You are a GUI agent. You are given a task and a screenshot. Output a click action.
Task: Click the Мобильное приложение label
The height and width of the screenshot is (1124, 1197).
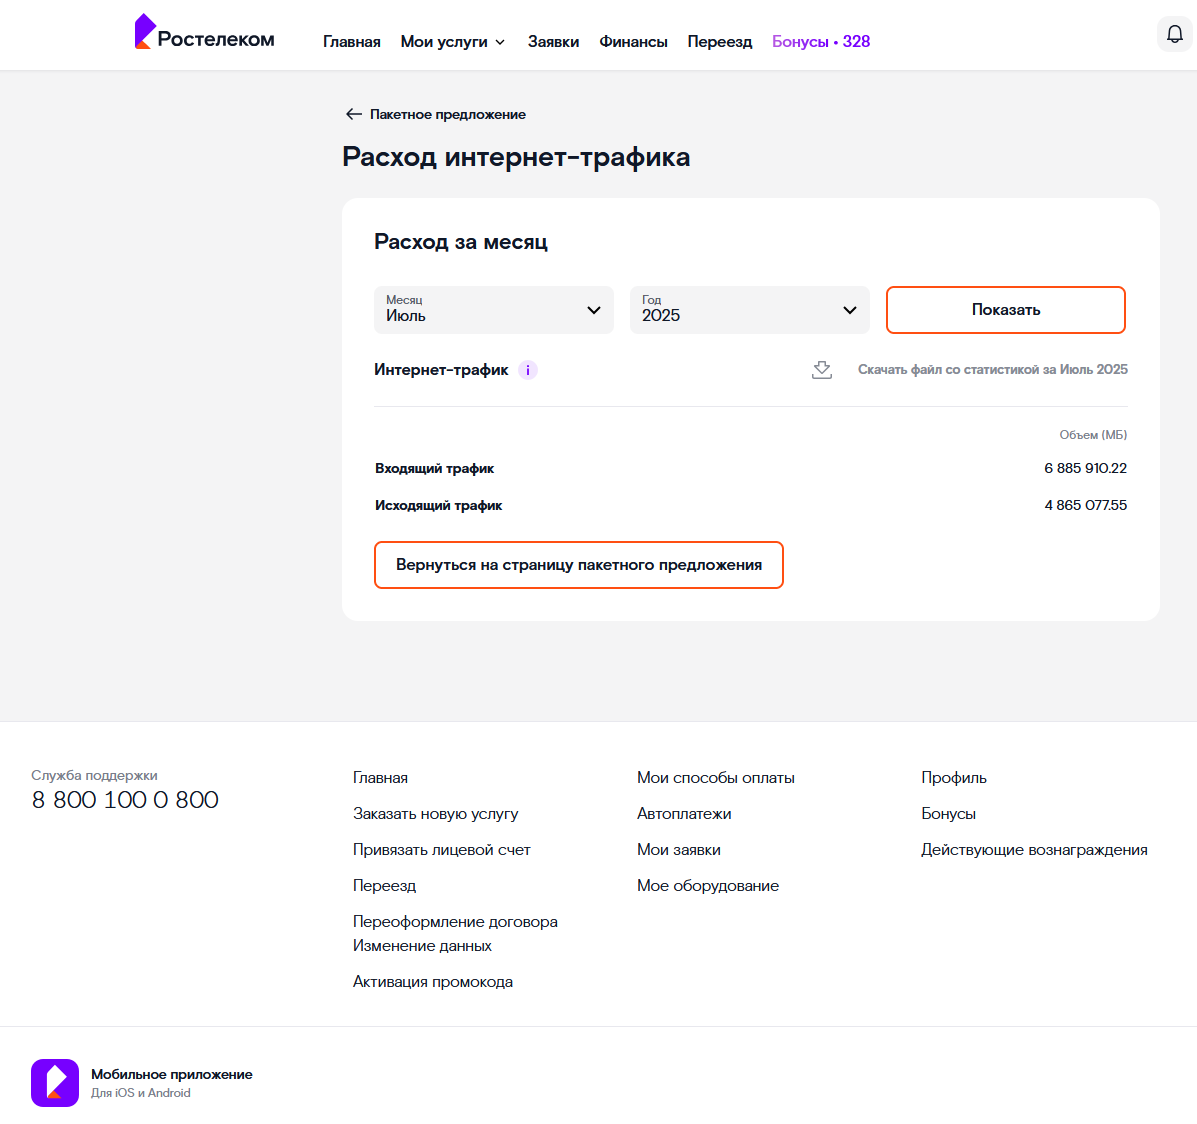(x=172, y=1074)
